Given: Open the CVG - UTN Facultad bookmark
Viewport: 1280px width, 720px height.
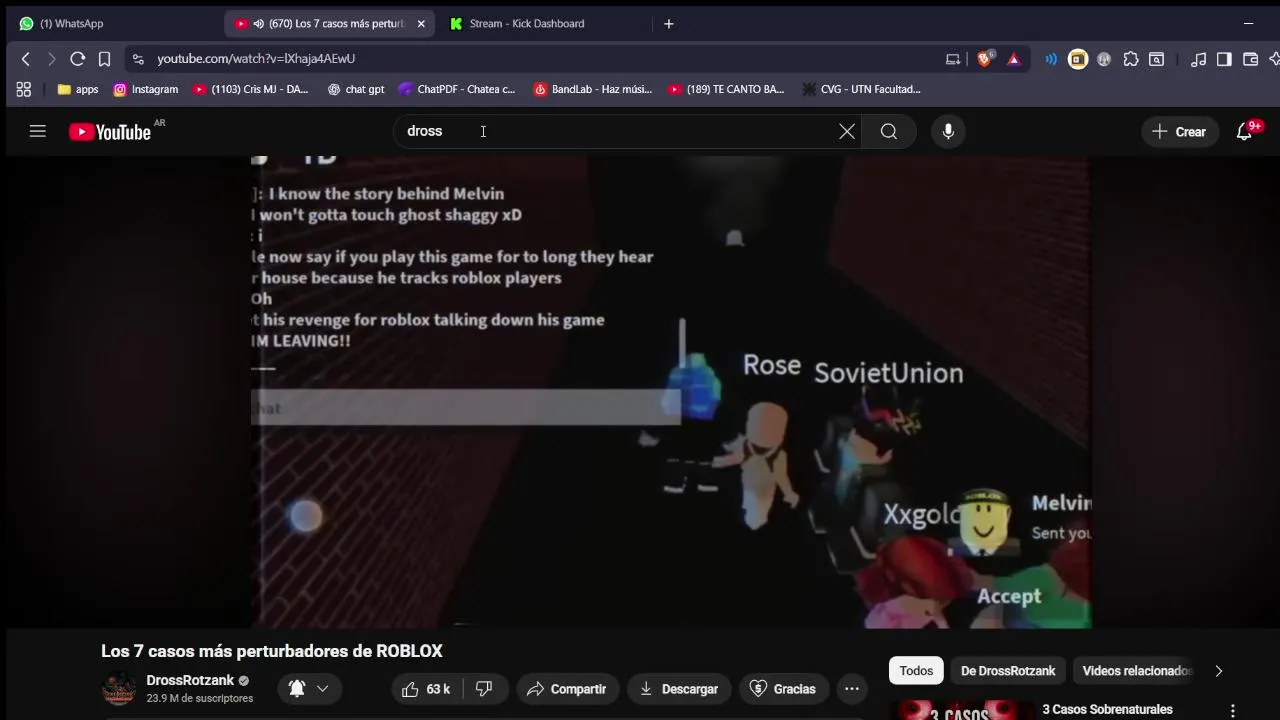Looking at the screenshot, I should (x=861, y=89).
